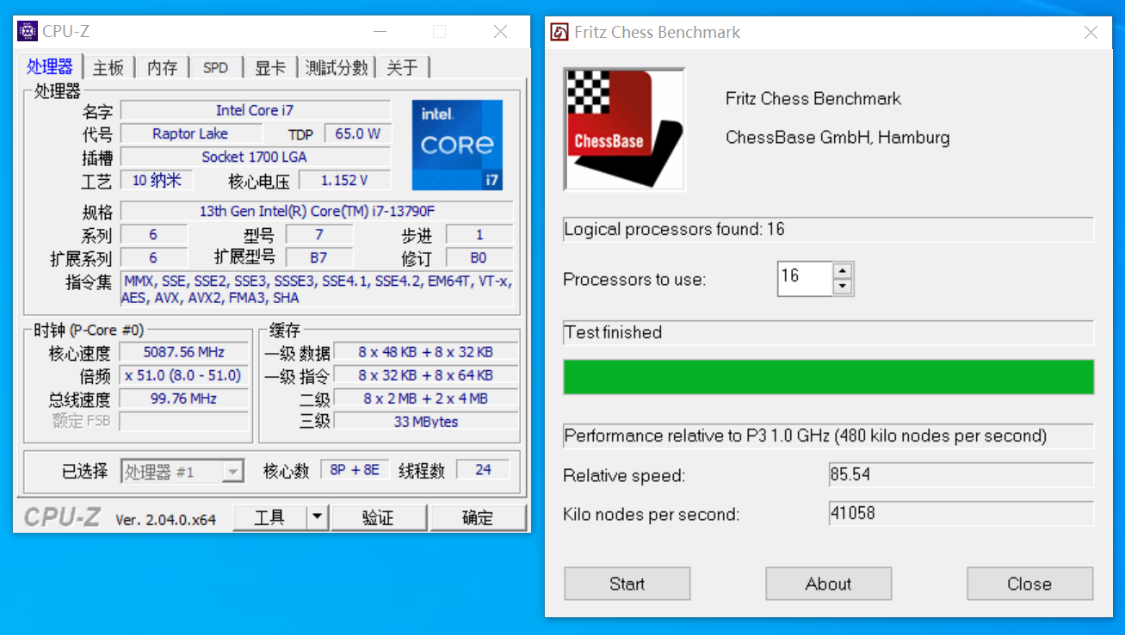
Task: Click the 确定 button in CPU-Z
Action: point(477,517)
